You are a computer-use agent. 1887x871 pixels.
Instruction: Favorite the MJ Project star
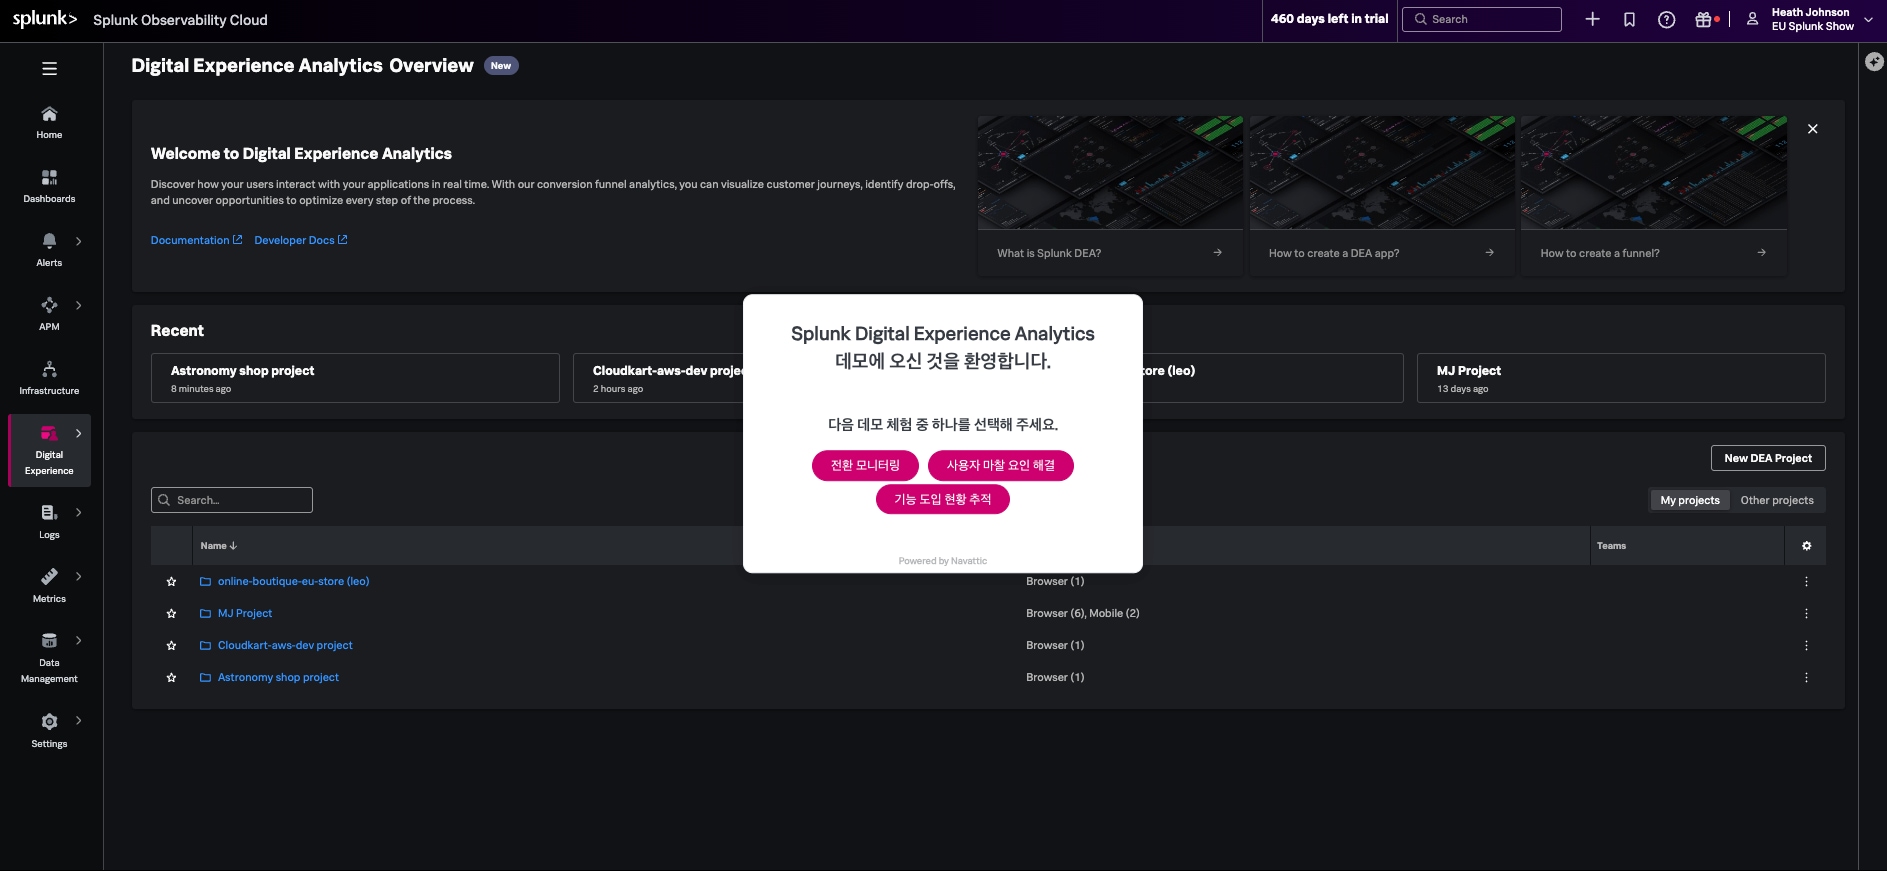tap(171, 614)
